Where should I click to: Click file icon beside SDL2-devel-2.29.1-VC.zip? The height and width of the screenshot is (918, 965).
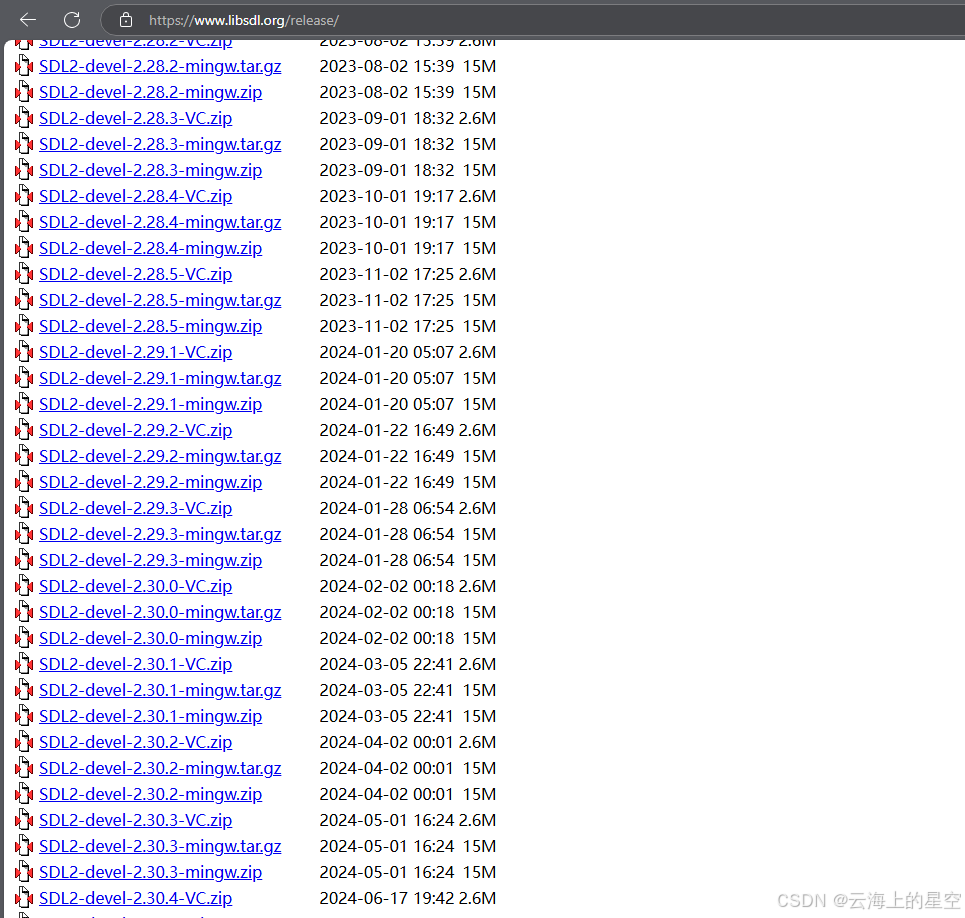click(x=24, y=351)
